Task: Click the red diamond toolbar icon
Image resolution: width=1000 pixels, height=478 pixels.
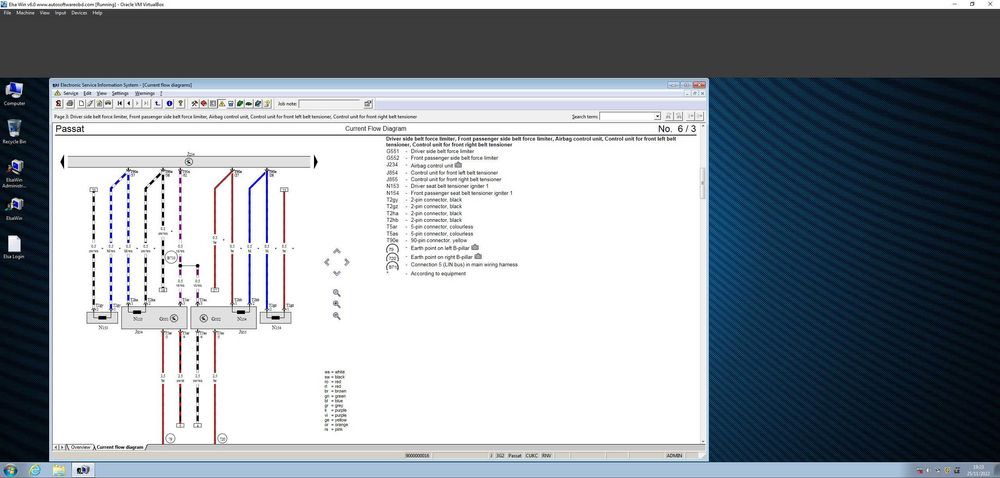Action: (203, 103)
